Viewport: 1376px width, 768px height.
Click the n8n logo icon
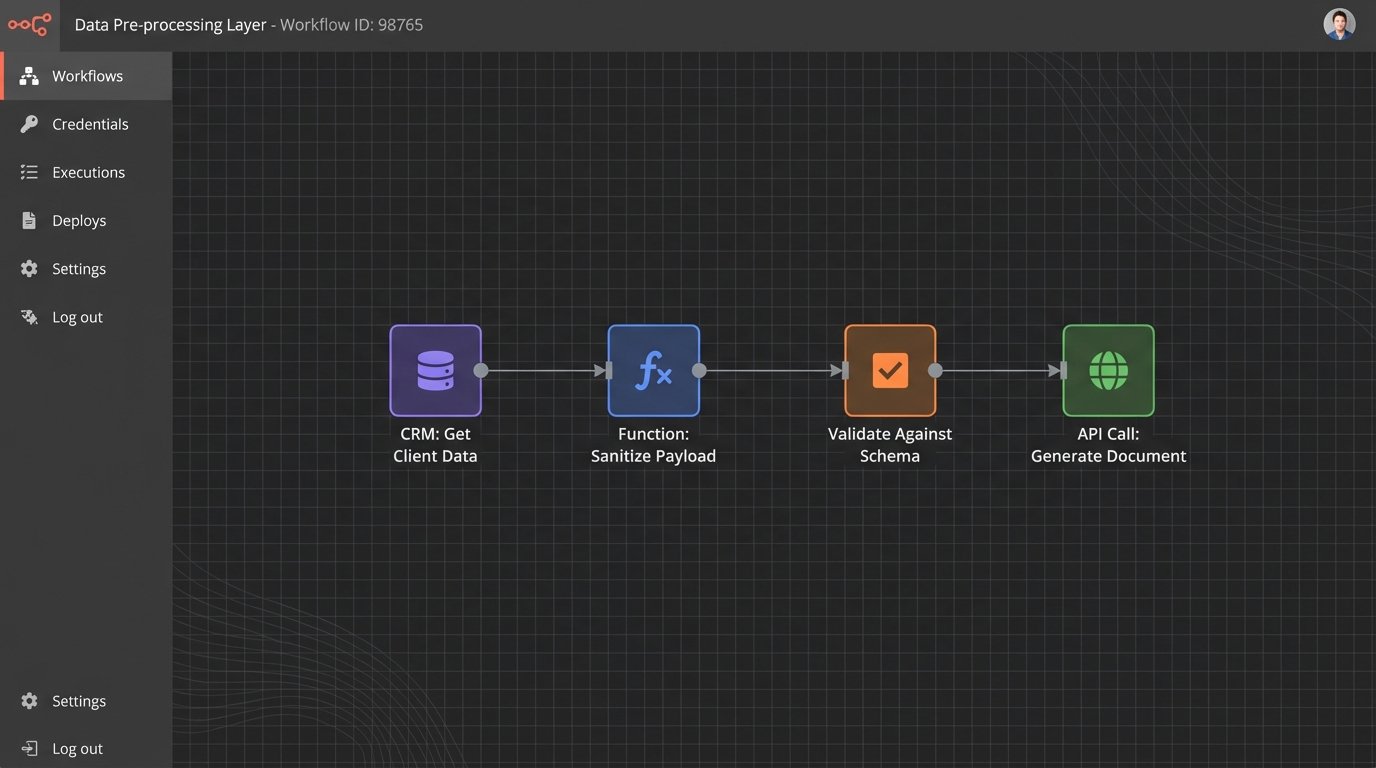coord(29,25)
